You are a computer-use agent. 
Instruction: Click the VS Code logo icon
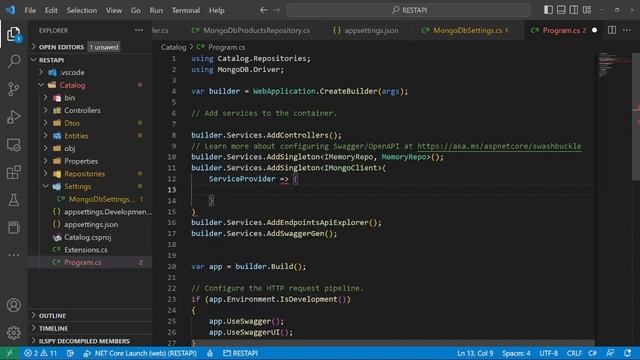click(10, 10)
